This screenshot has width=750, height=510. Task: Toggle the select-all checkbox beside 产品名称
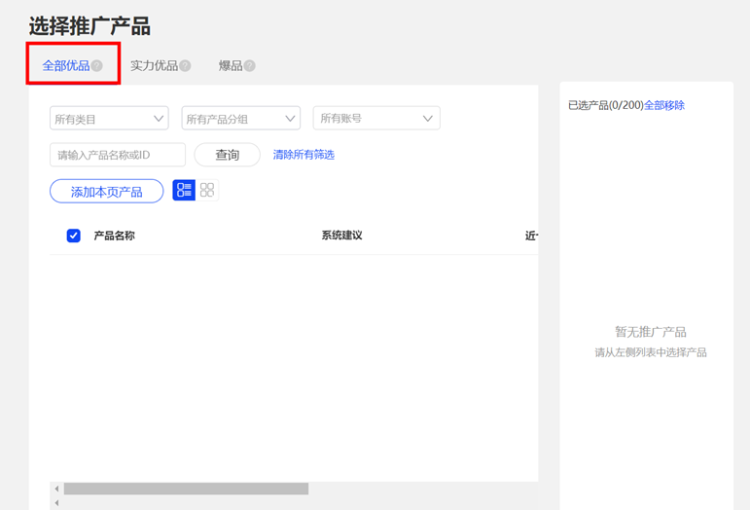pyautogui.click(x=73, y=236)
